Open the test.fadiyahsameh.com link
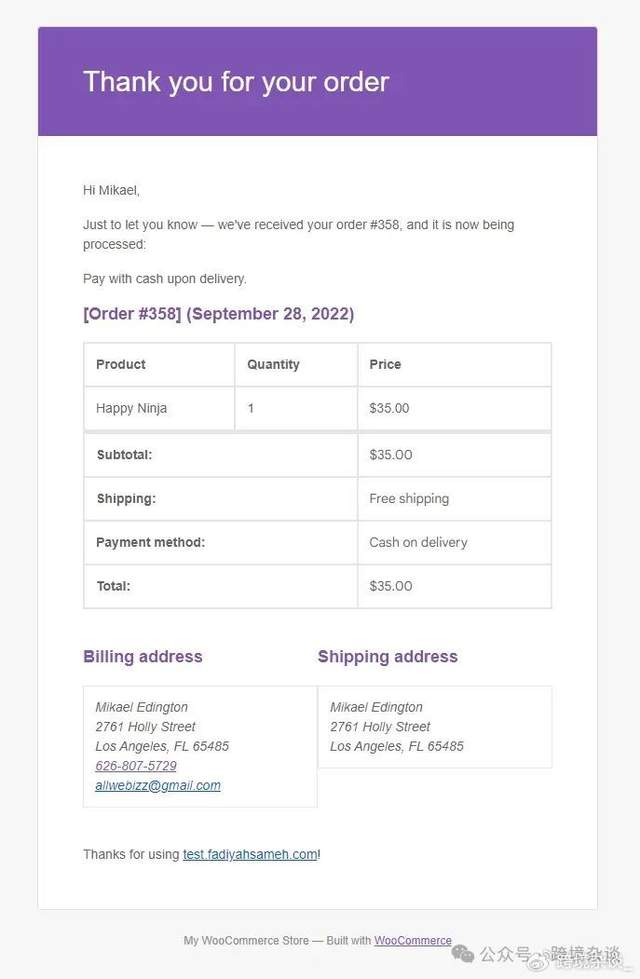Screen dimensions: 640x979 [x=250, y=854]
